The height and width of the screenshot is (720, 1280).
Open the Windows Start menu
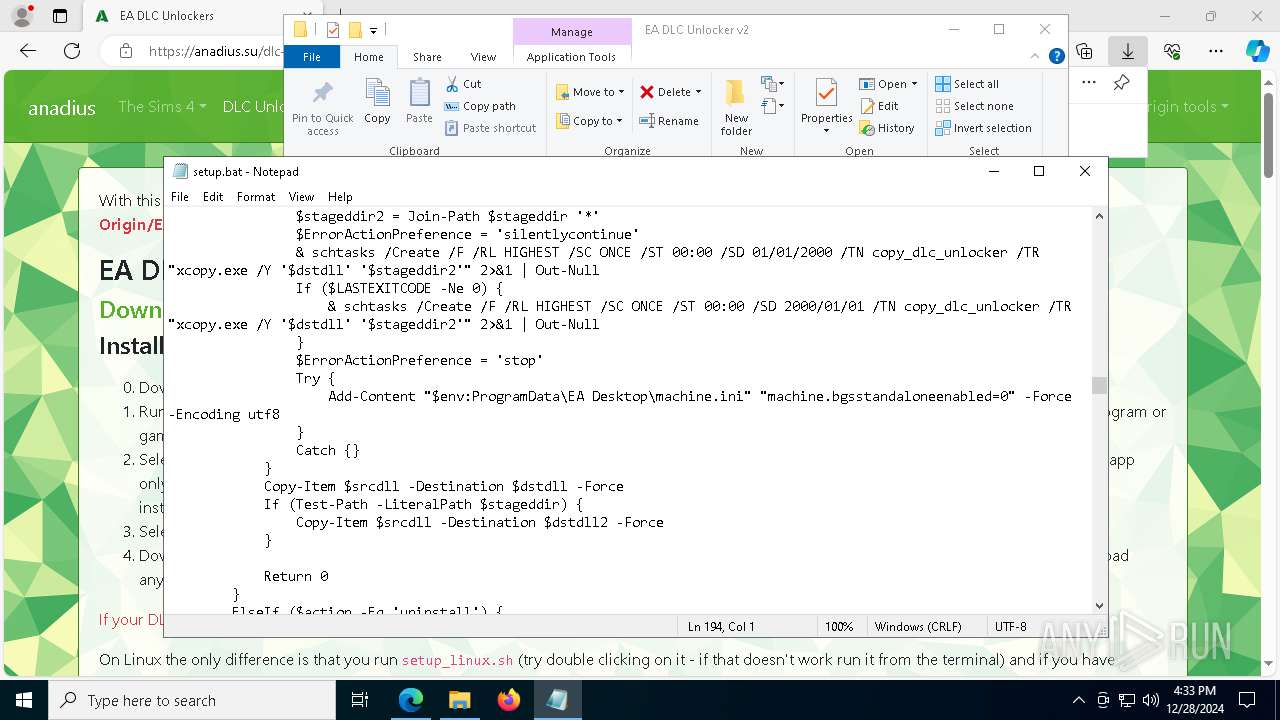[23, 700]
